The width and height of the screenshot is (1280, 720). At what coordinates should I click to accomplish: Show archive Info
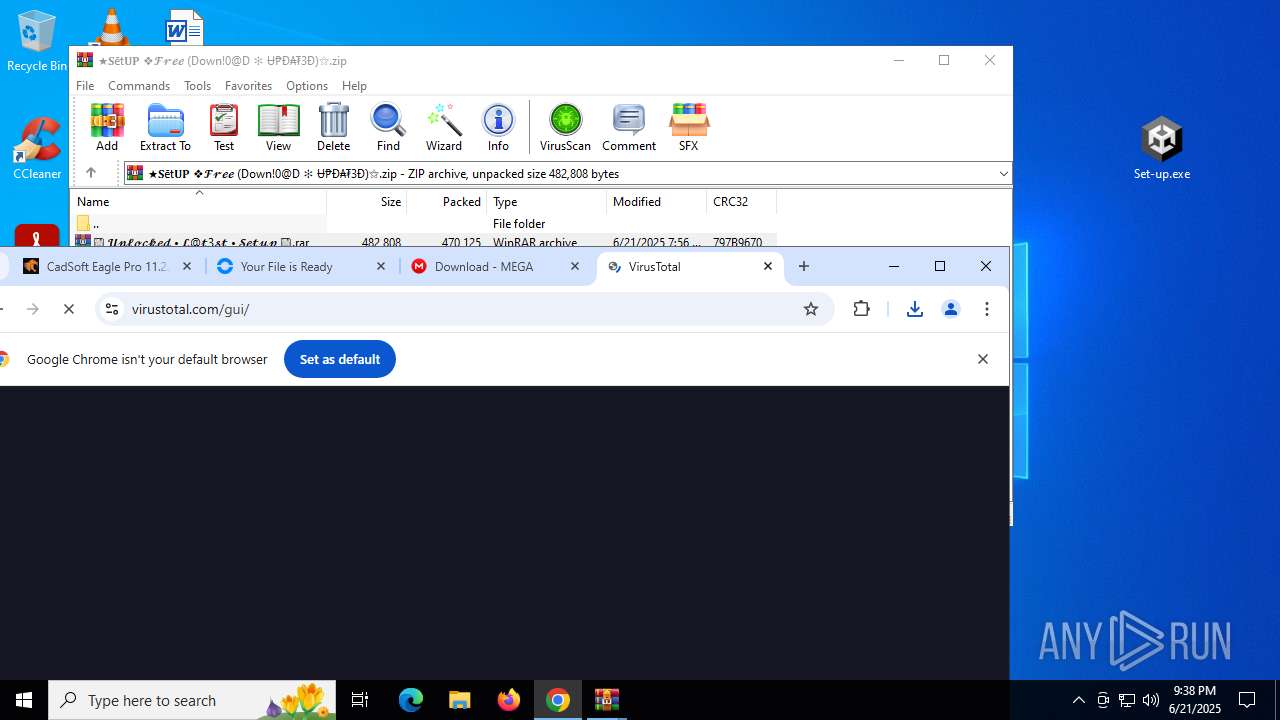click(x=498, y=127)
